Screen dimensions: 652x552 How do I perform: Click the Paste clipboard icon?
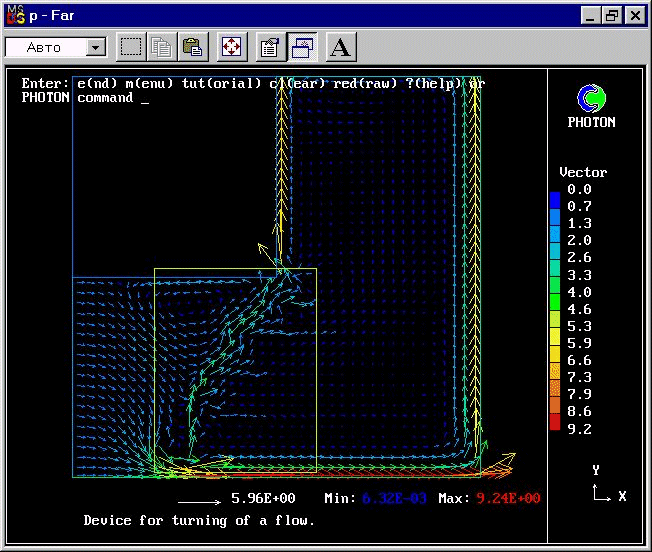[x=193, y=47]
